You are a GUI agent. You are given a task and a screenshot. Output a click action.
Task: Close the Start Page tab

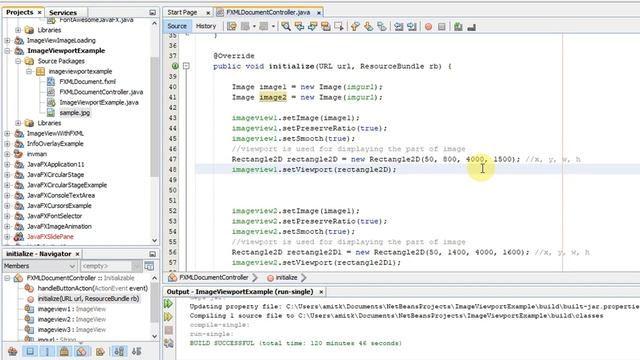pyautogui.click(x=208, y=13)
